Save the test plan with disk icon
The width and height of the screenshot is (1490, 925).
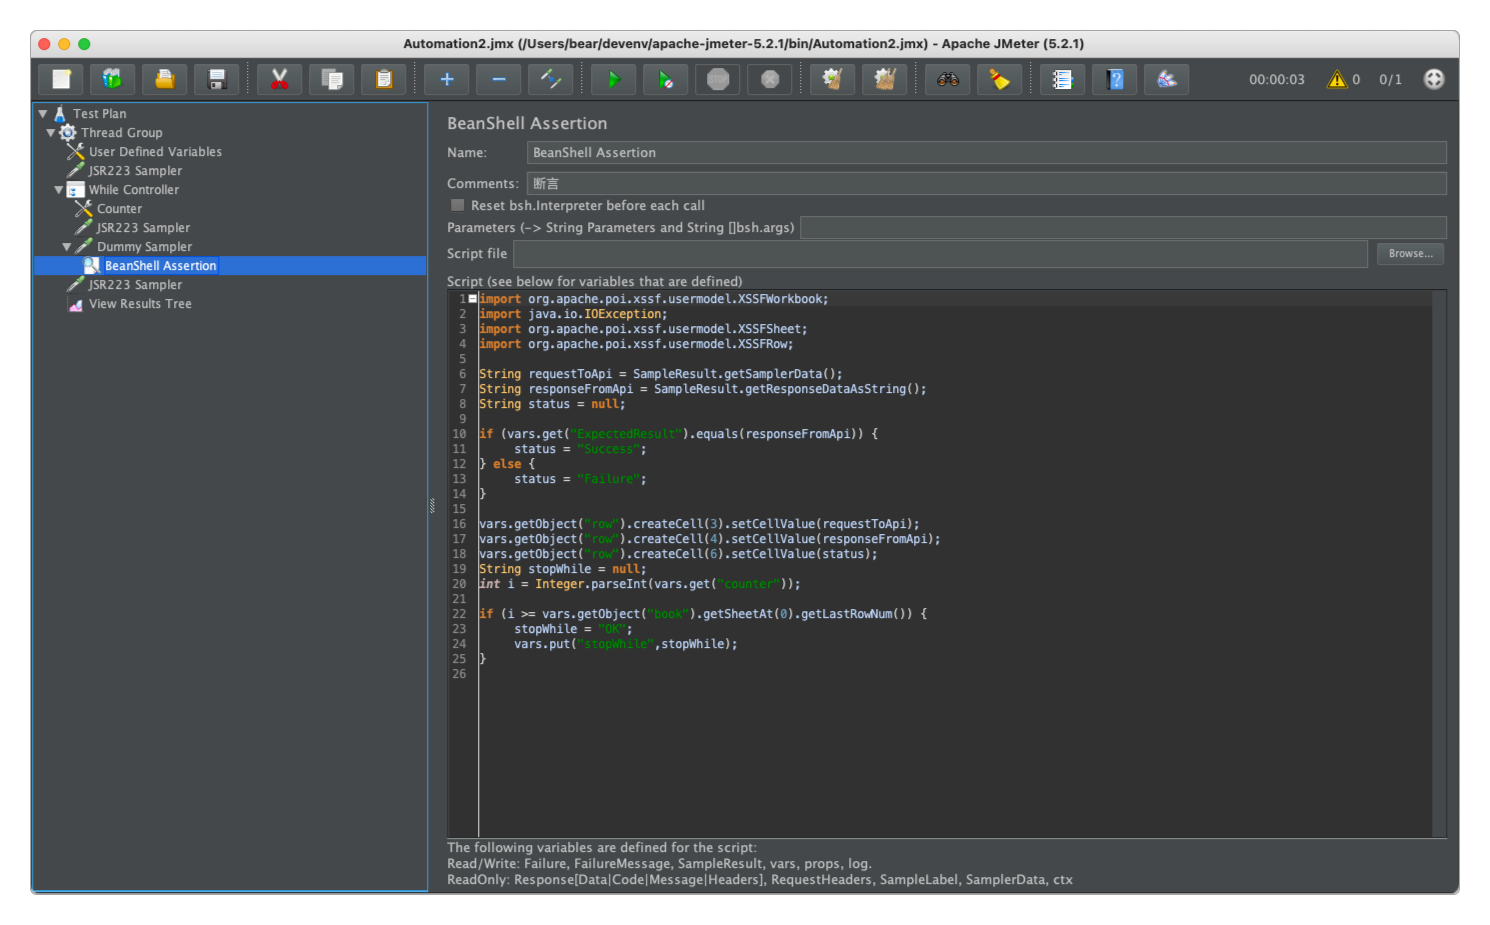[216, 79]
